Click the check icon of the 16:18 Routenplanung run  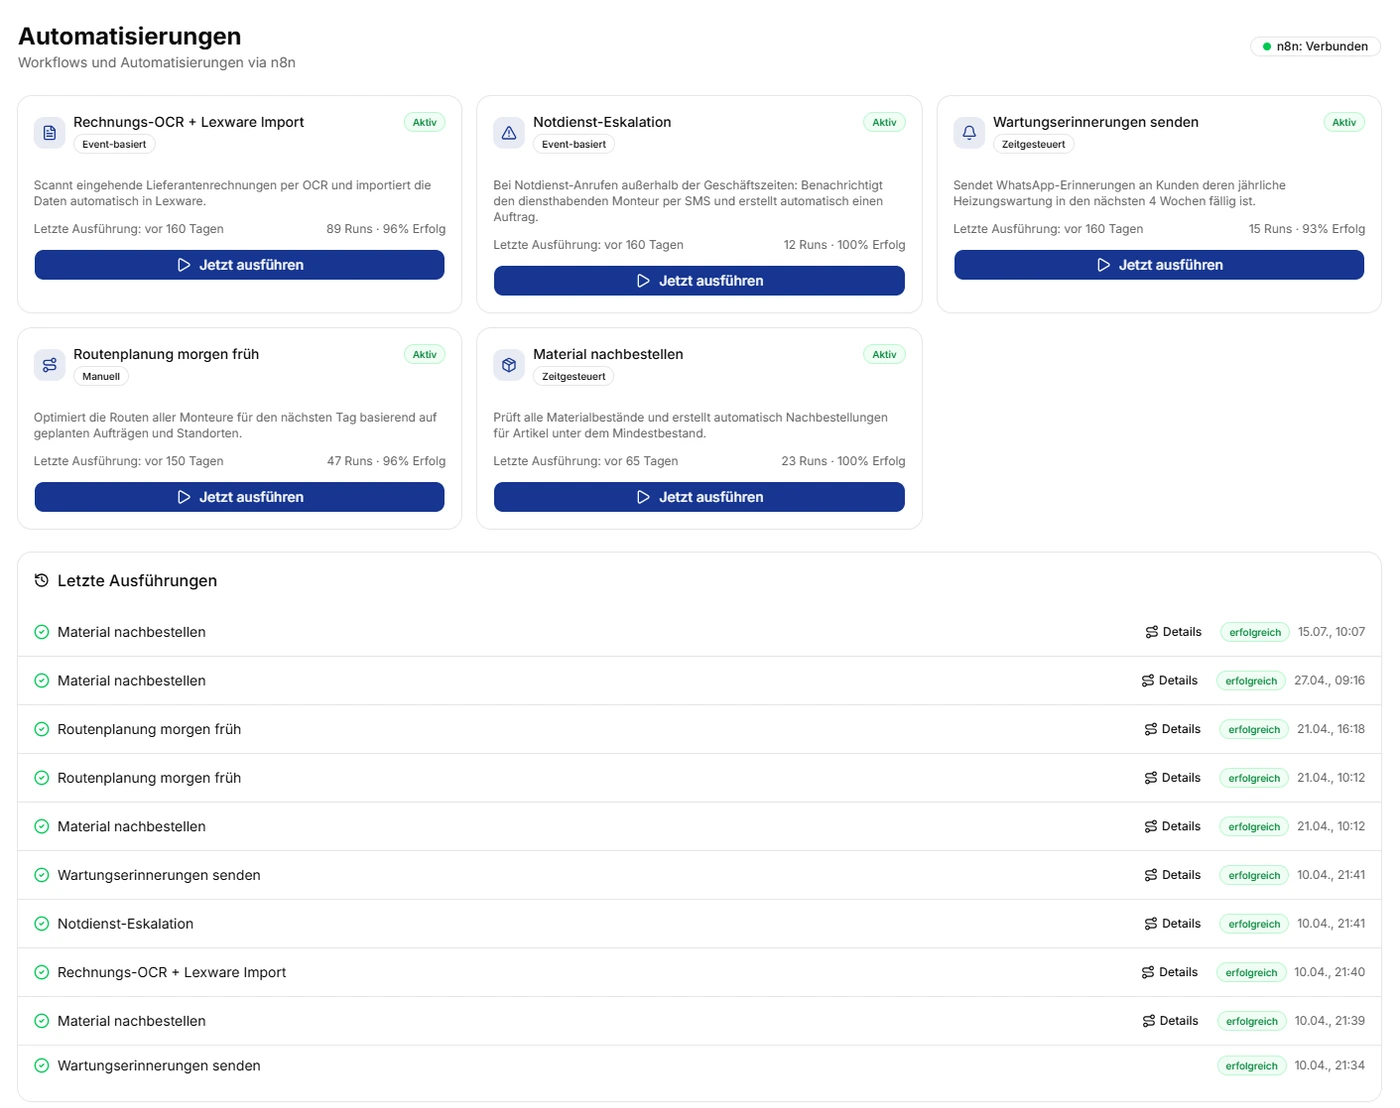(42, 729)
